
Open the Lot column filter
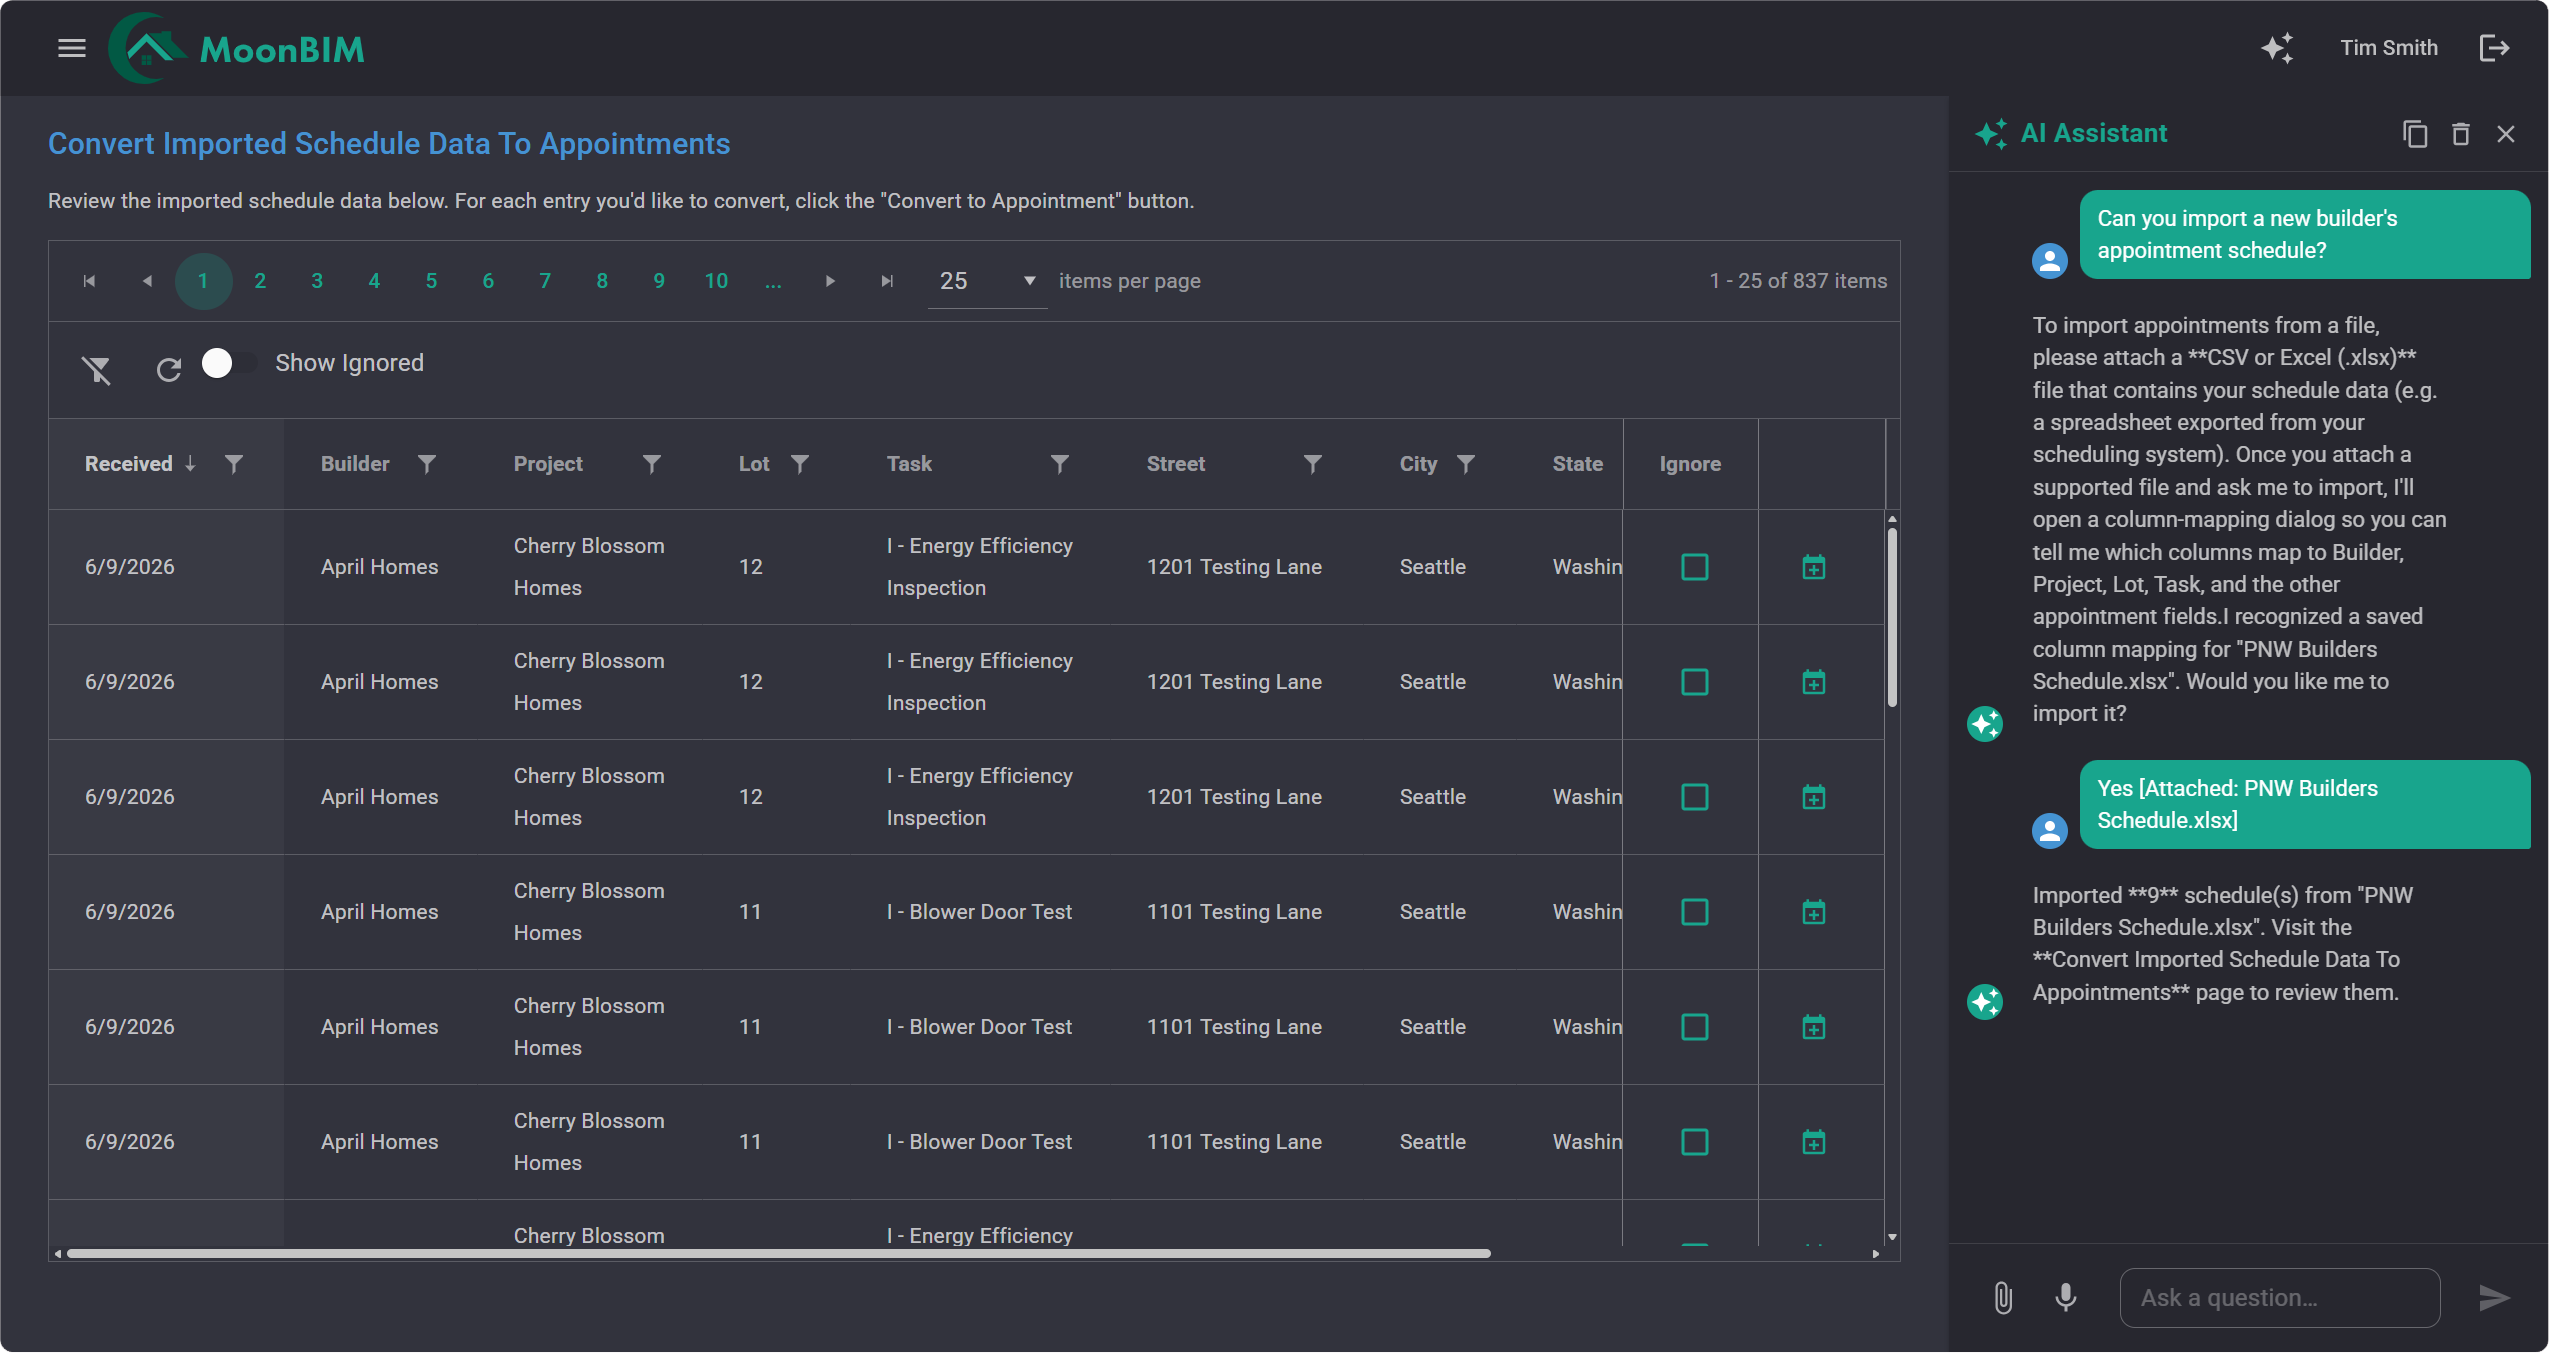click(x=800, y=464)
